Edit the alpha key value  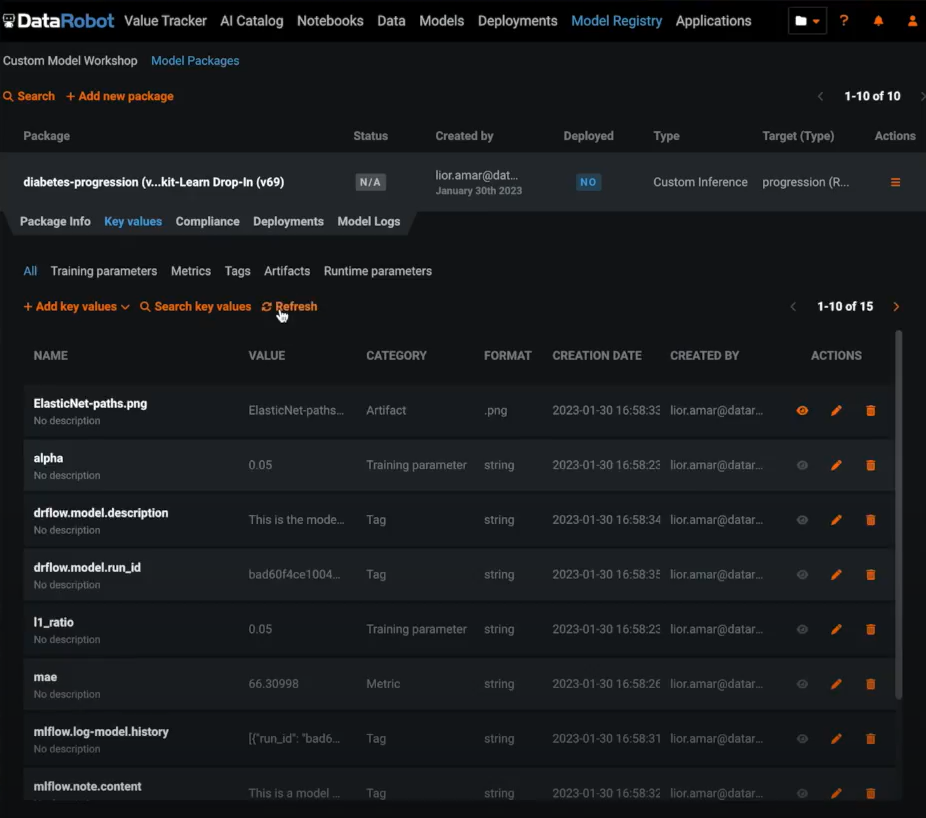836,465
